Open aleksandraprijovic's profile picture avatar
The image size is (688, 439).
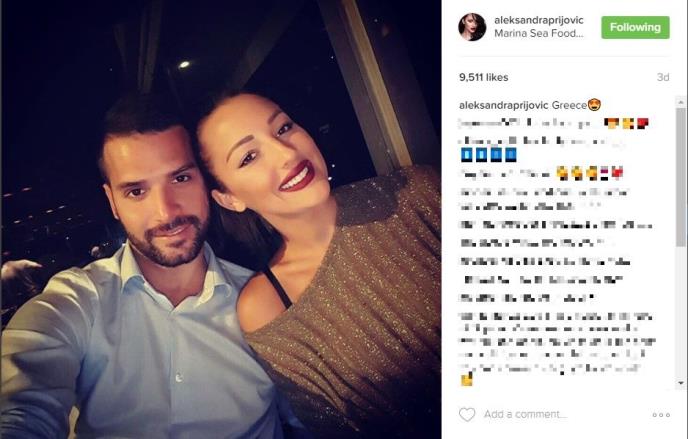(472, 27)
